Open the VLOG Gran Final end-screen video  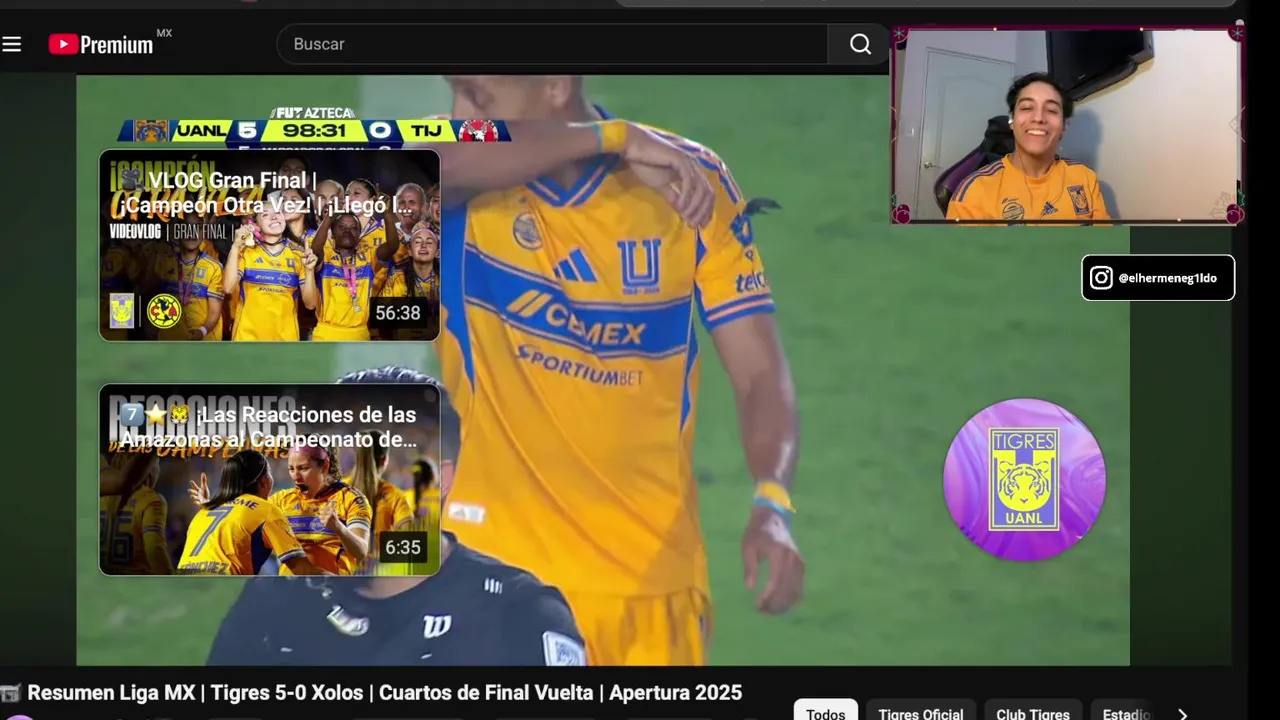[269, 245]
